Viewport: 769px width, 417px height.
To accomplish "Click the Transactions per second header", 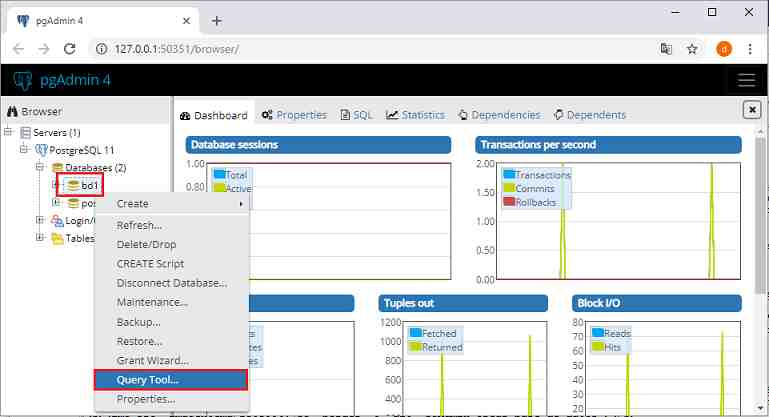I will click(608, 145).
